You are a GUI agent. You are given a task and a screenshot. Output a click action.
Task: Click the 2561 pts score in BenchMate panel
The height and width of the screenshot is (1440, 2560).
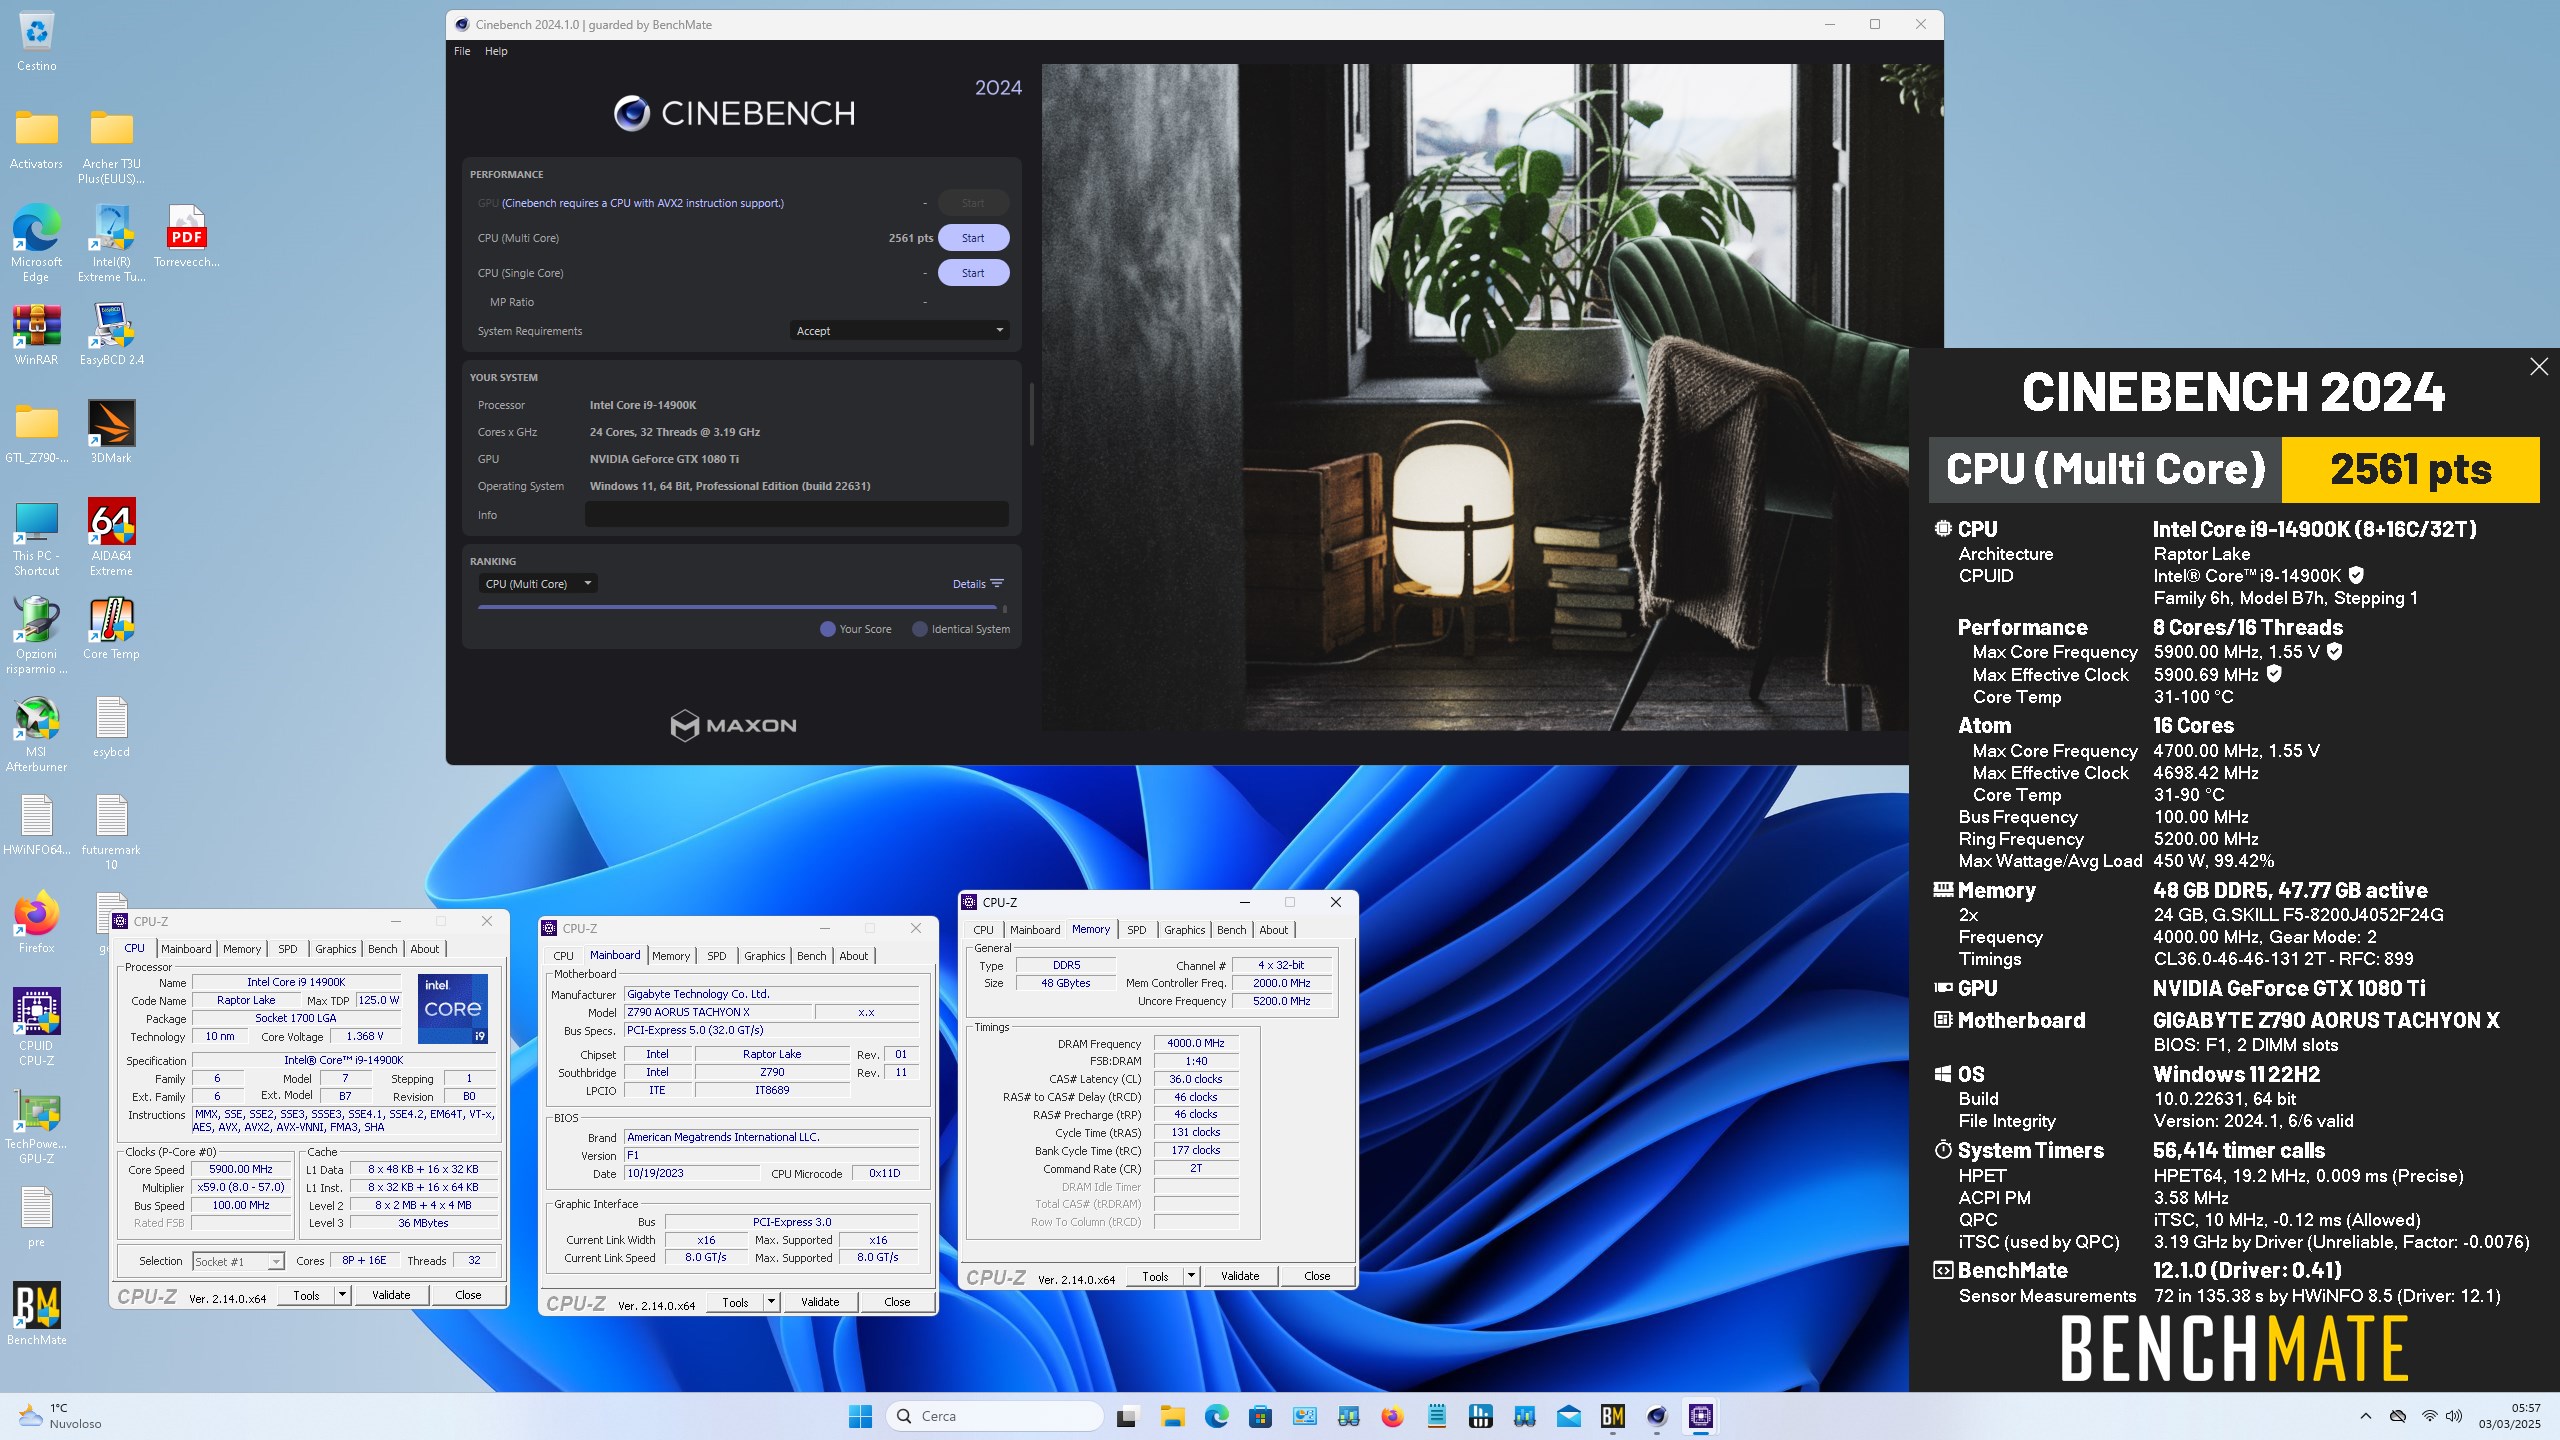tap(2410, 469)
